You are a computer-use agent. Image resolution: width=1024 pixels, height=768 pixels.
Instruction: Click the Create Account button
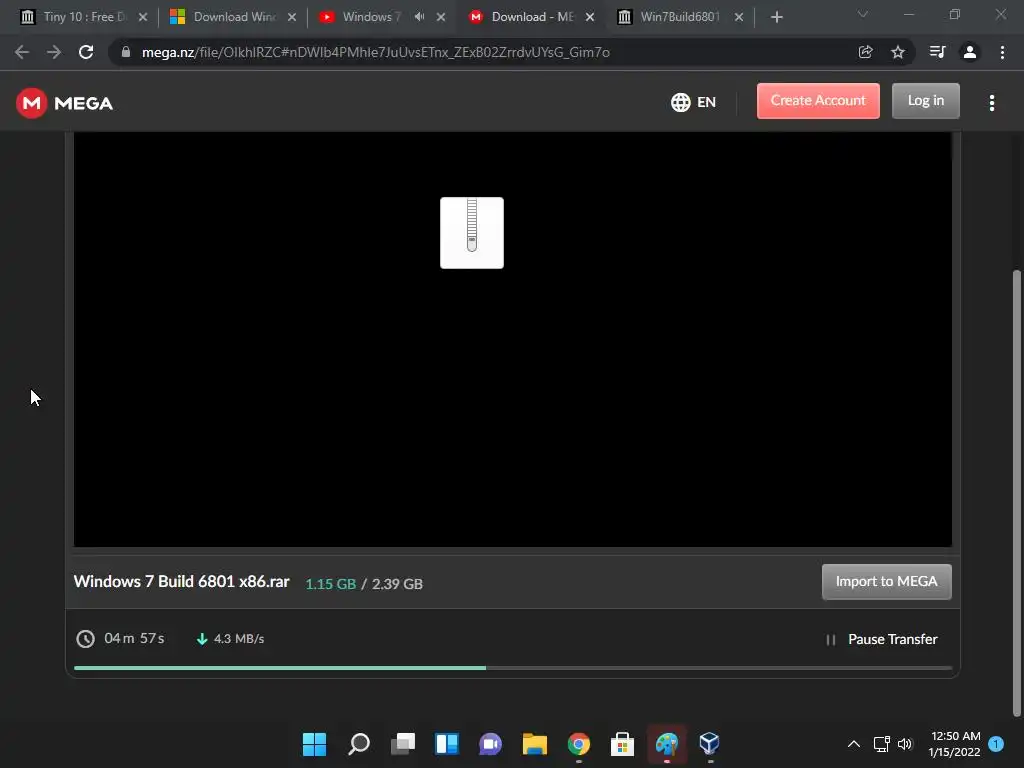818,101
